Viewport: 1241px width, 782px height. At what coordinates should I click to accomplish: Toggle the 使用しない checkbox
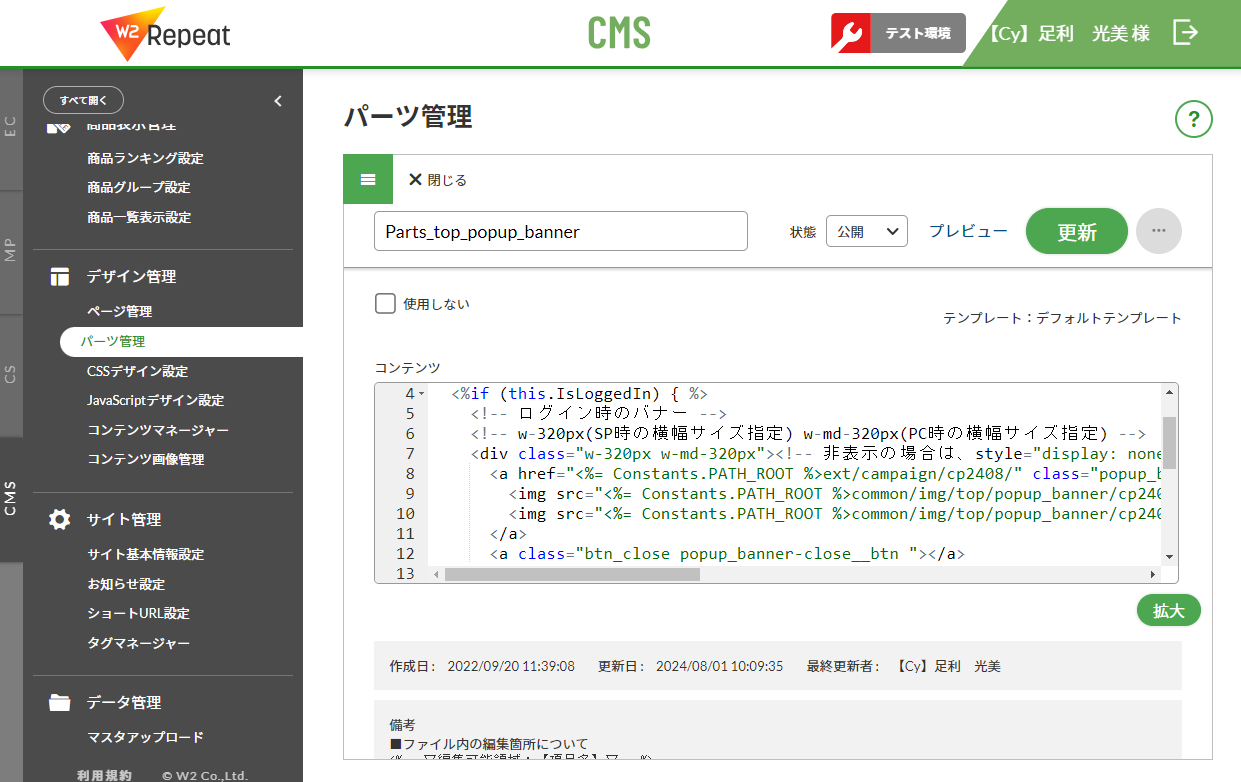(x=385, y=303)
